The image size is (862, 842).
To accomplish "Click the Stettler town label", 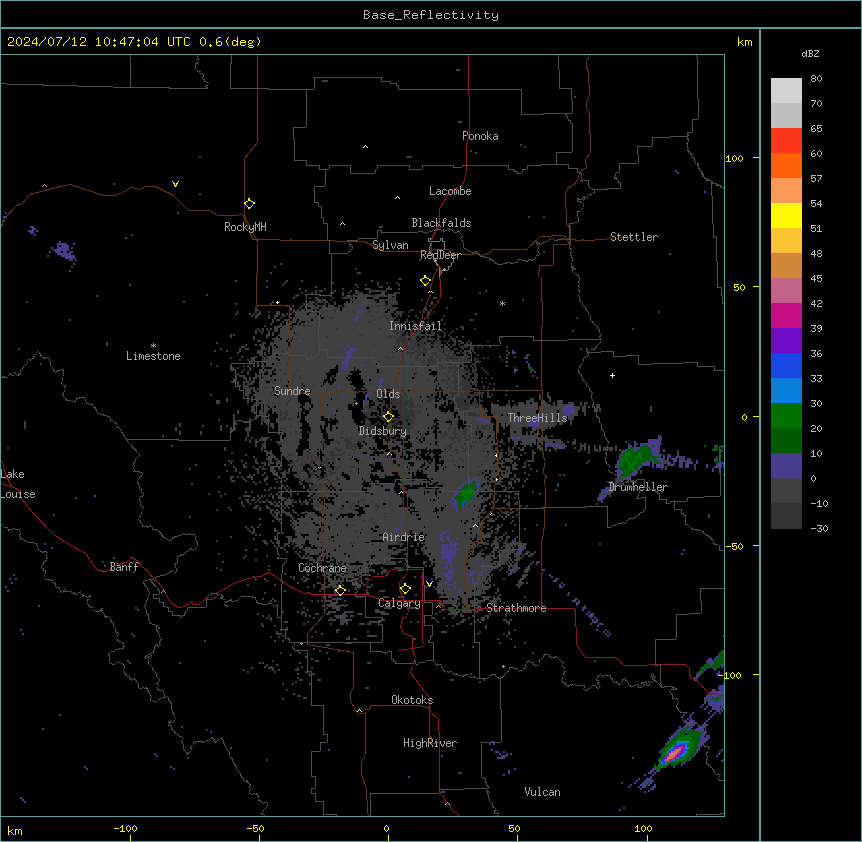I will [634, 237].
